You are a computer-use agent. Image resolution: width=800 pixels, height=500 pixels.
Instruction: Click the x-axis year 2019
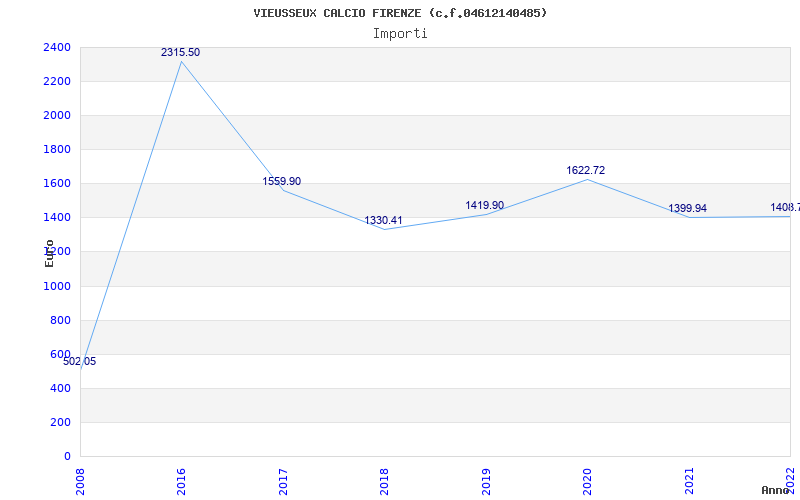click(486, 482)
